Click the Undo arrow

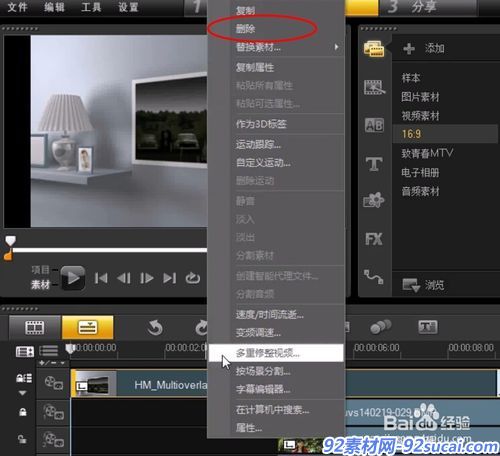click(x=155, y=328)
